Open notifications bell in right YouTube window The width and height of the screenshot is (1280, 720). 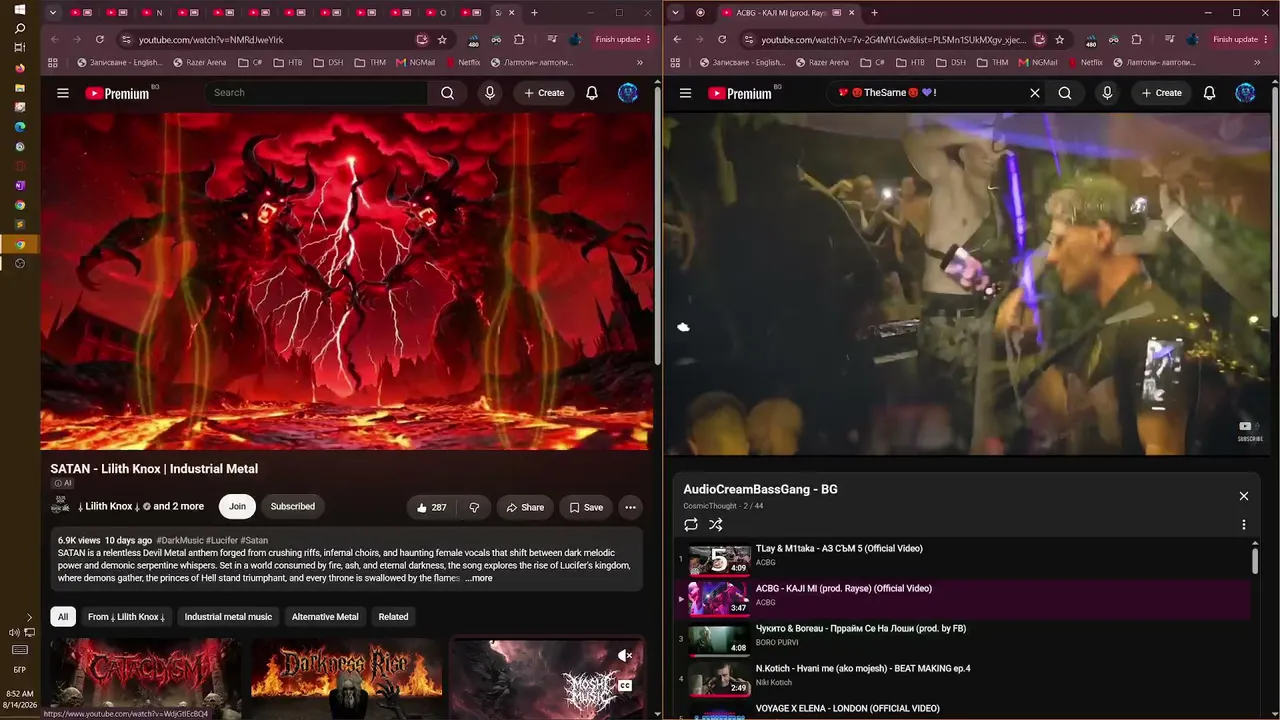pyautogui.click(x=1209, y=93)
